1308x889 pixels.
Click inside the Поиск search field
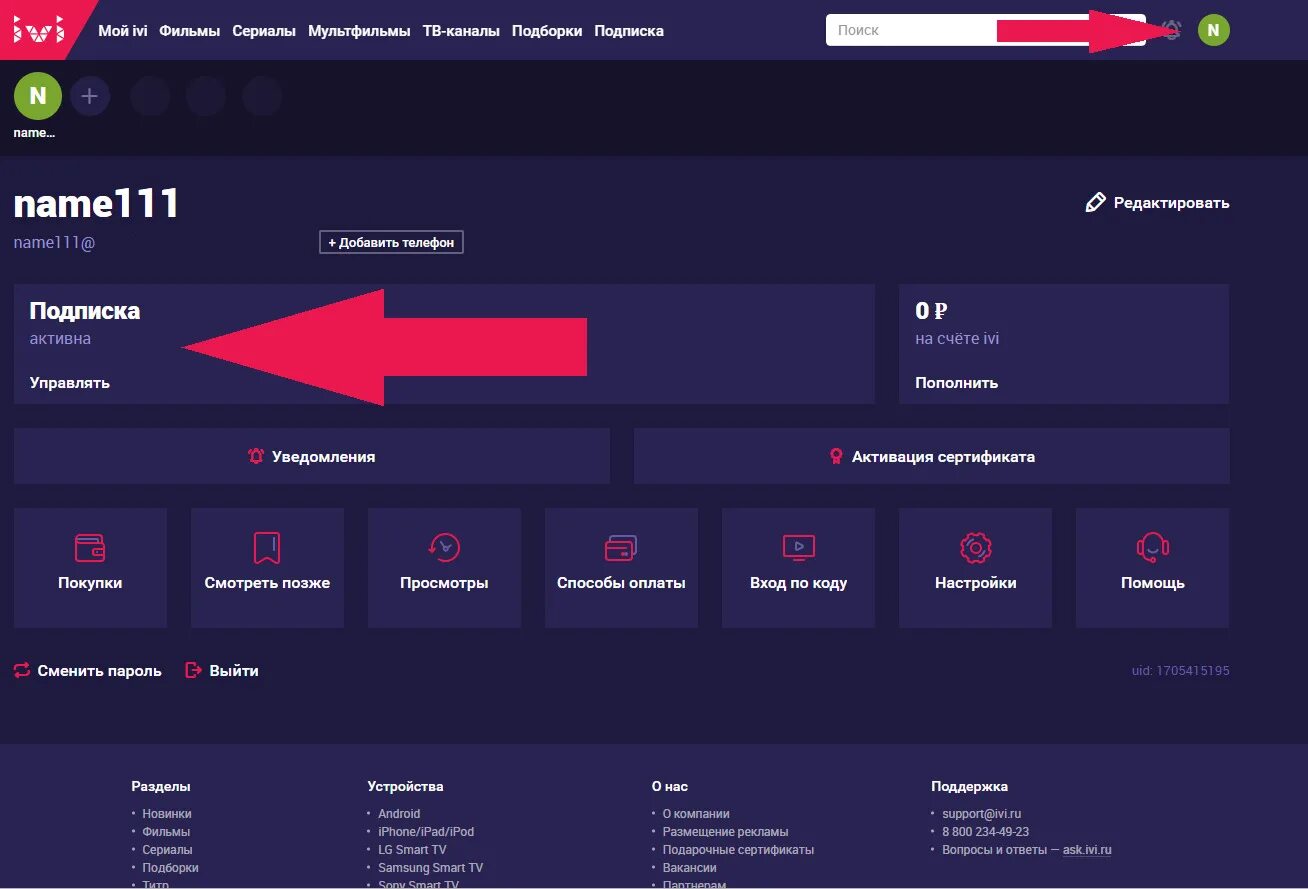[x=900, y=29]
